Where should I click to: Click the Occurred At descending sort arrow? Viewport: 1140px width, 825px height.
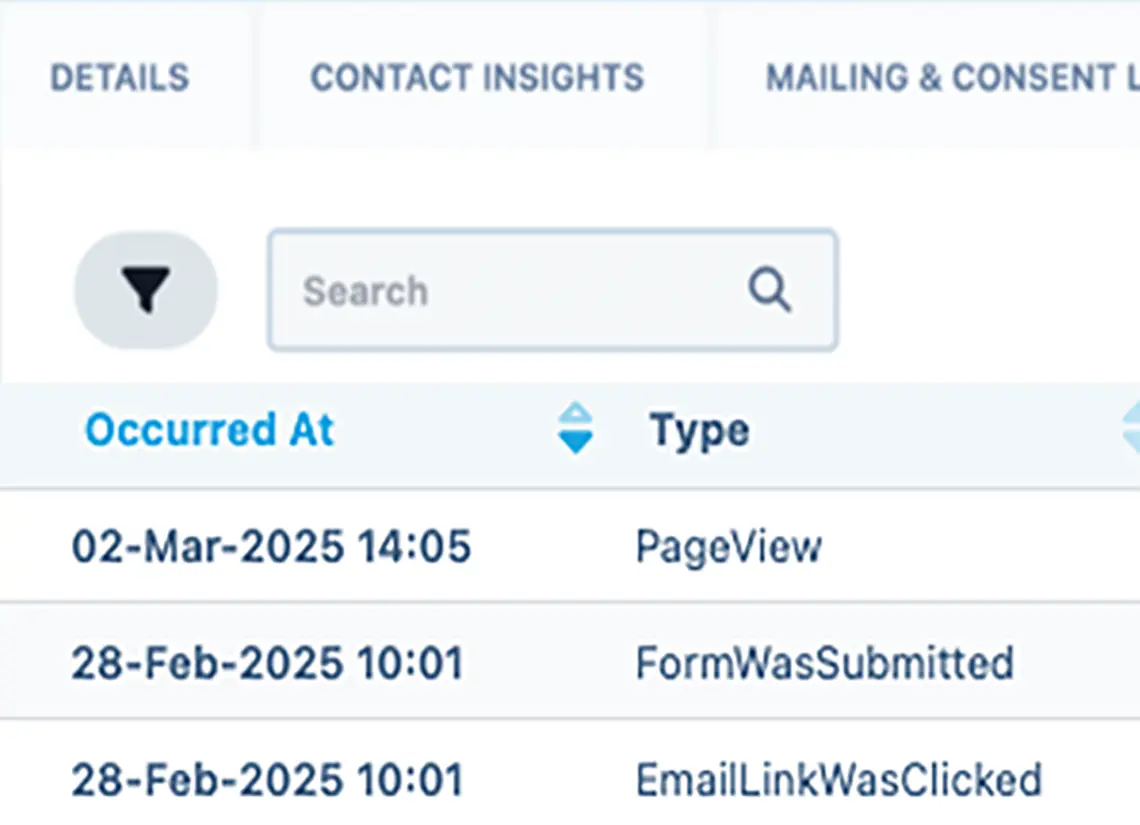[575, 441]
